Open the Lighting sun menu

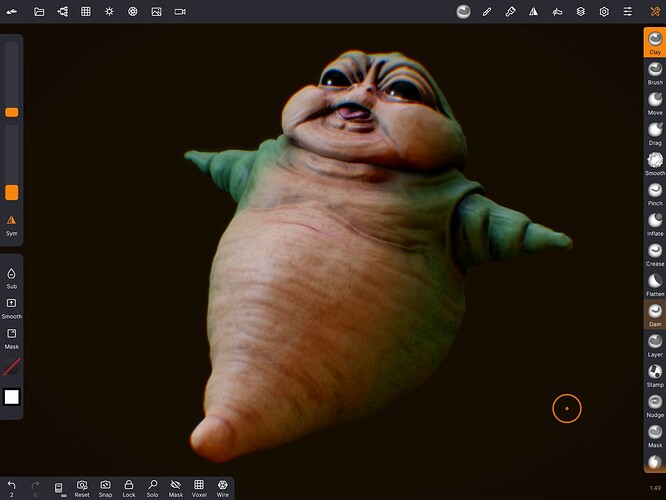coord(109,12)
